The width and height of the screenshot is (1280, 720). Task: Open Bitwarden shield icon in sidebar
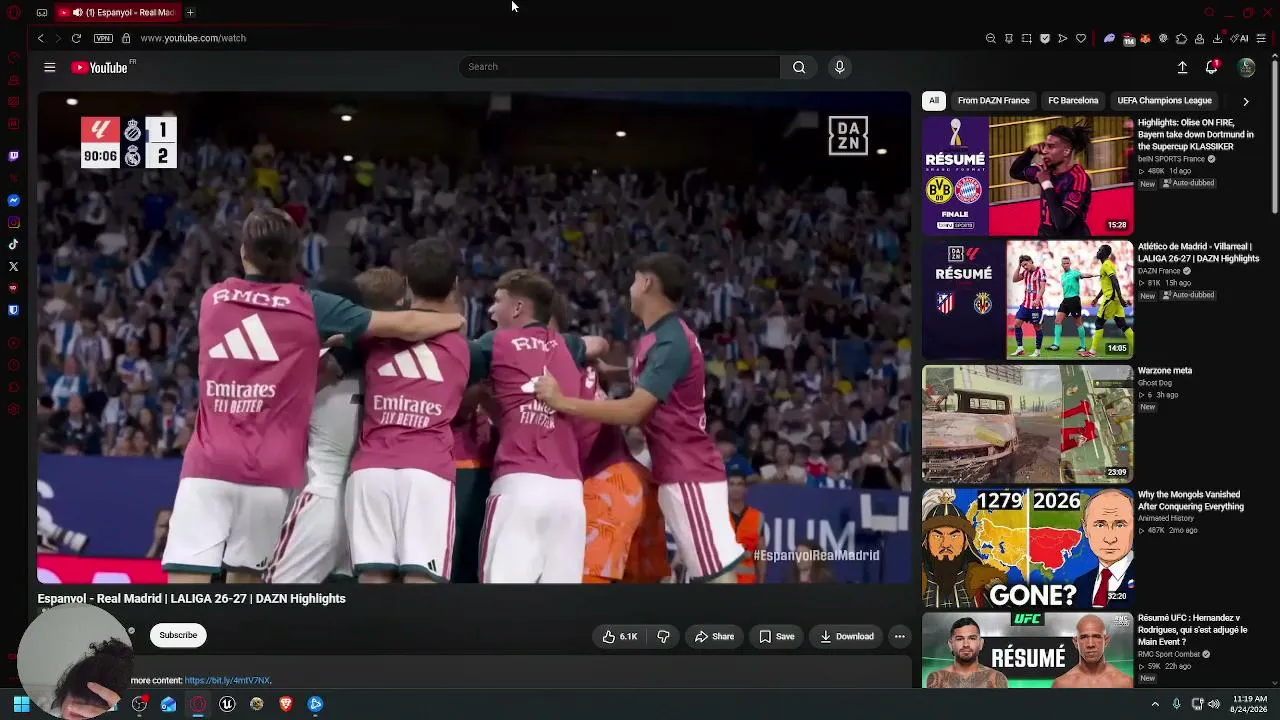[x=13, y=310]
